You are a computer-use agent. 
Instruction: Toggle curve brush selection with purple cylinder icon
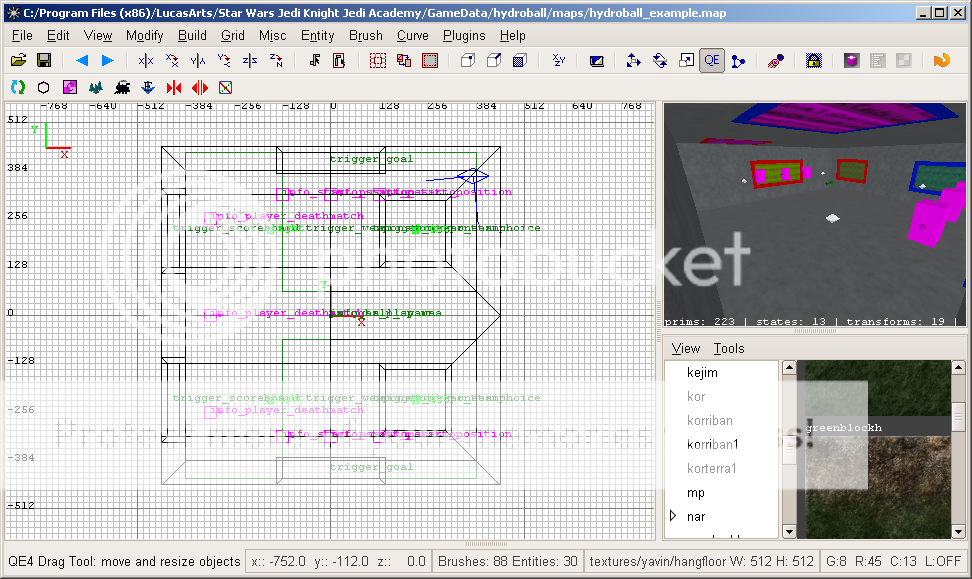[851, 60]
